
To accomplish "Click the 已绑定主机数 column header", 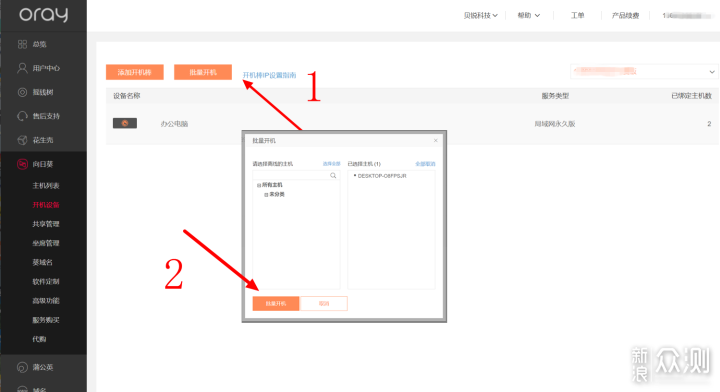I will tap(692, 96).
